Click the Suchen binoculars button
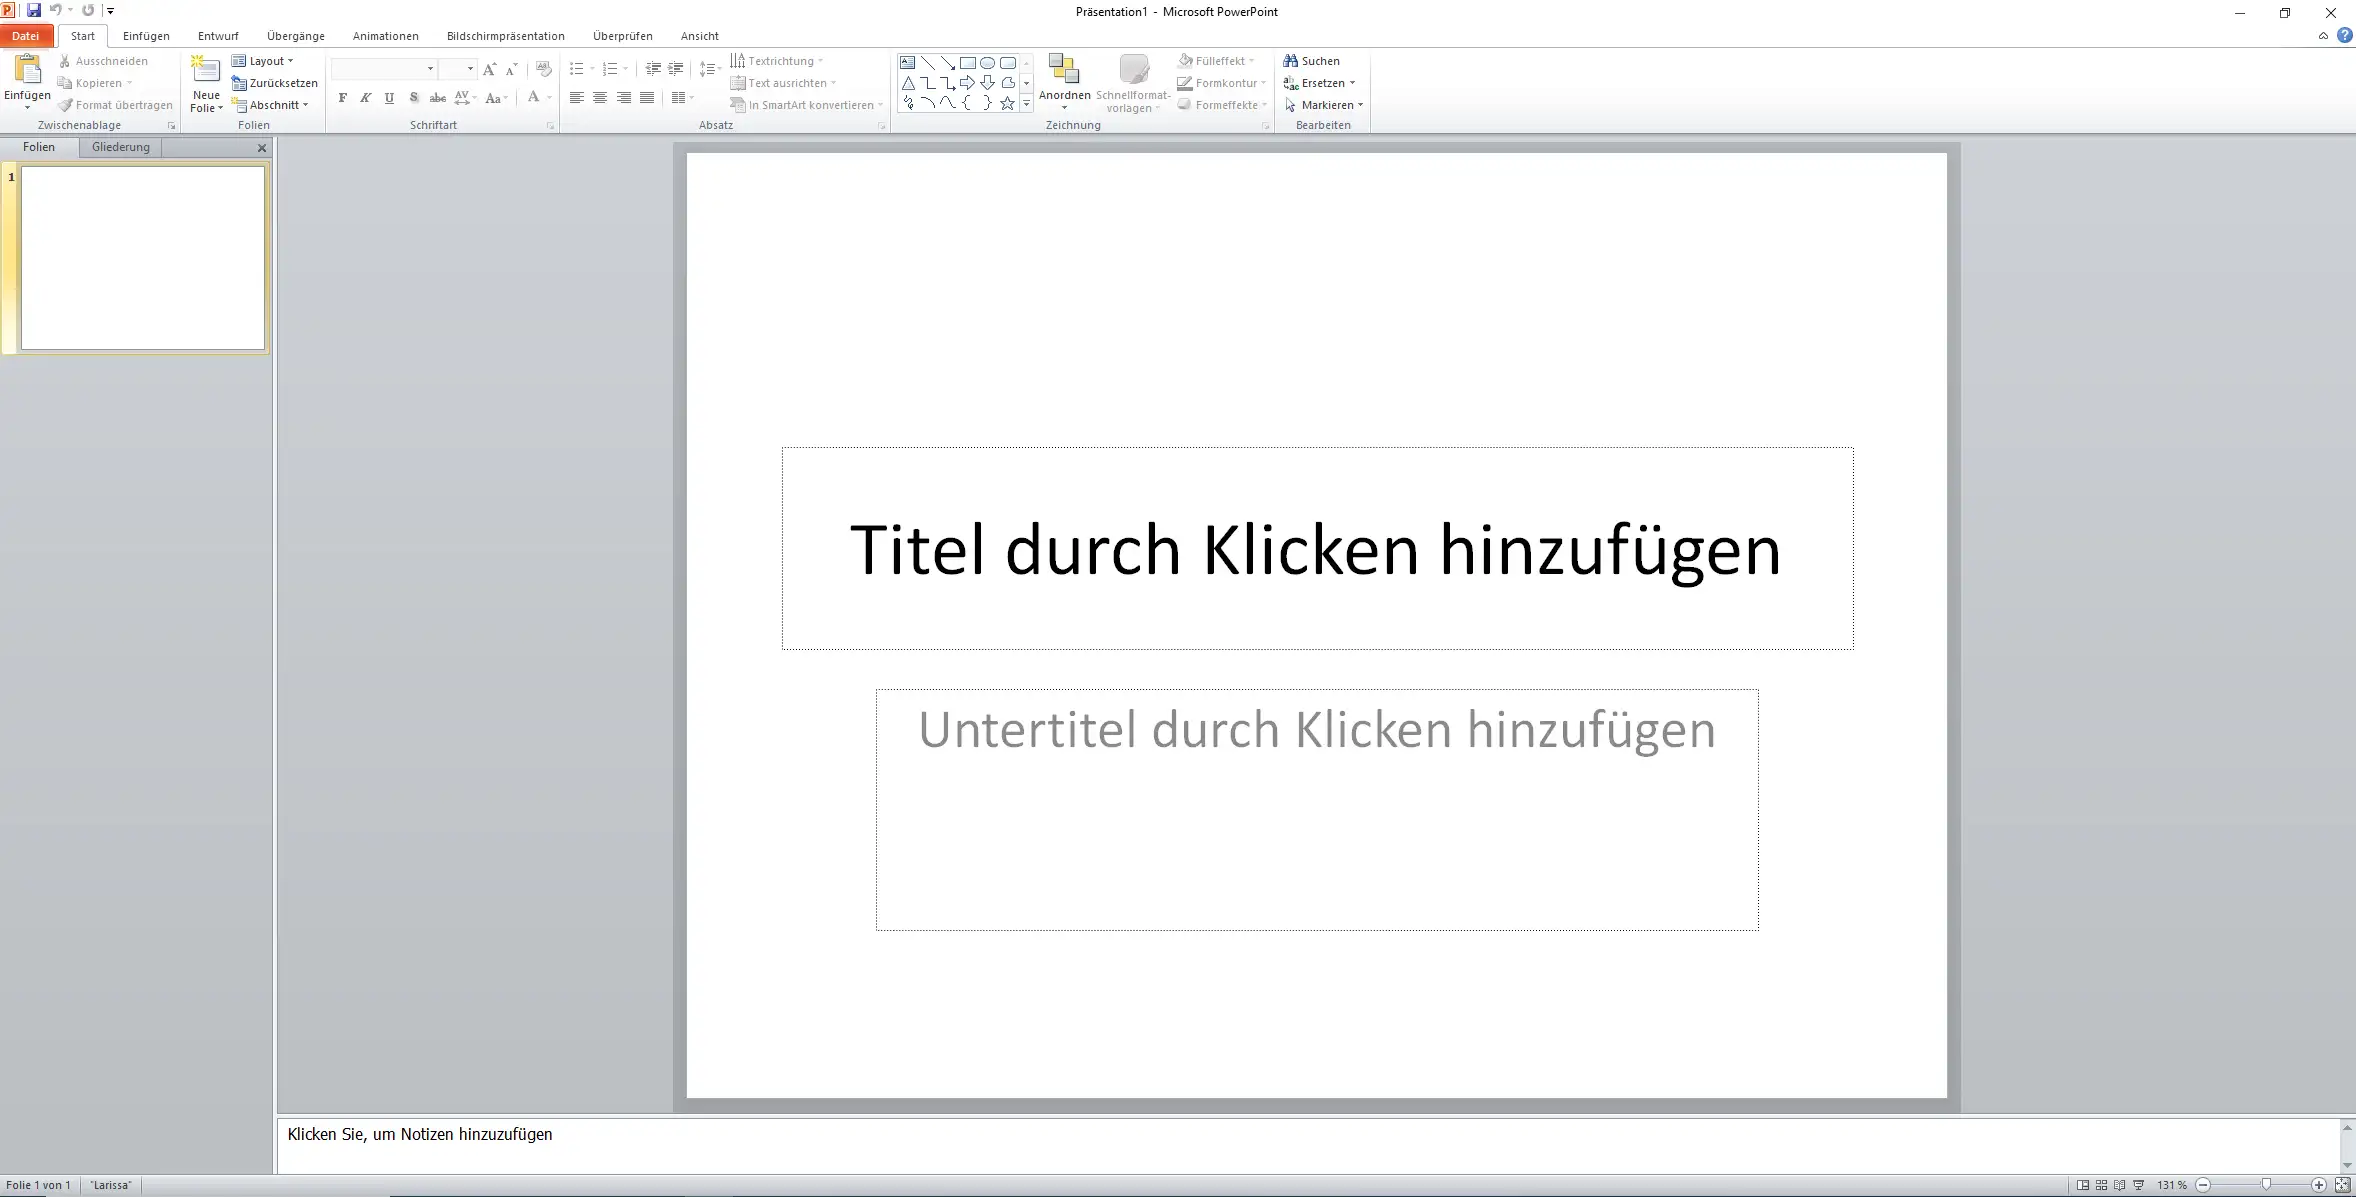Screen dimensions: 2356x1197 1311,61
